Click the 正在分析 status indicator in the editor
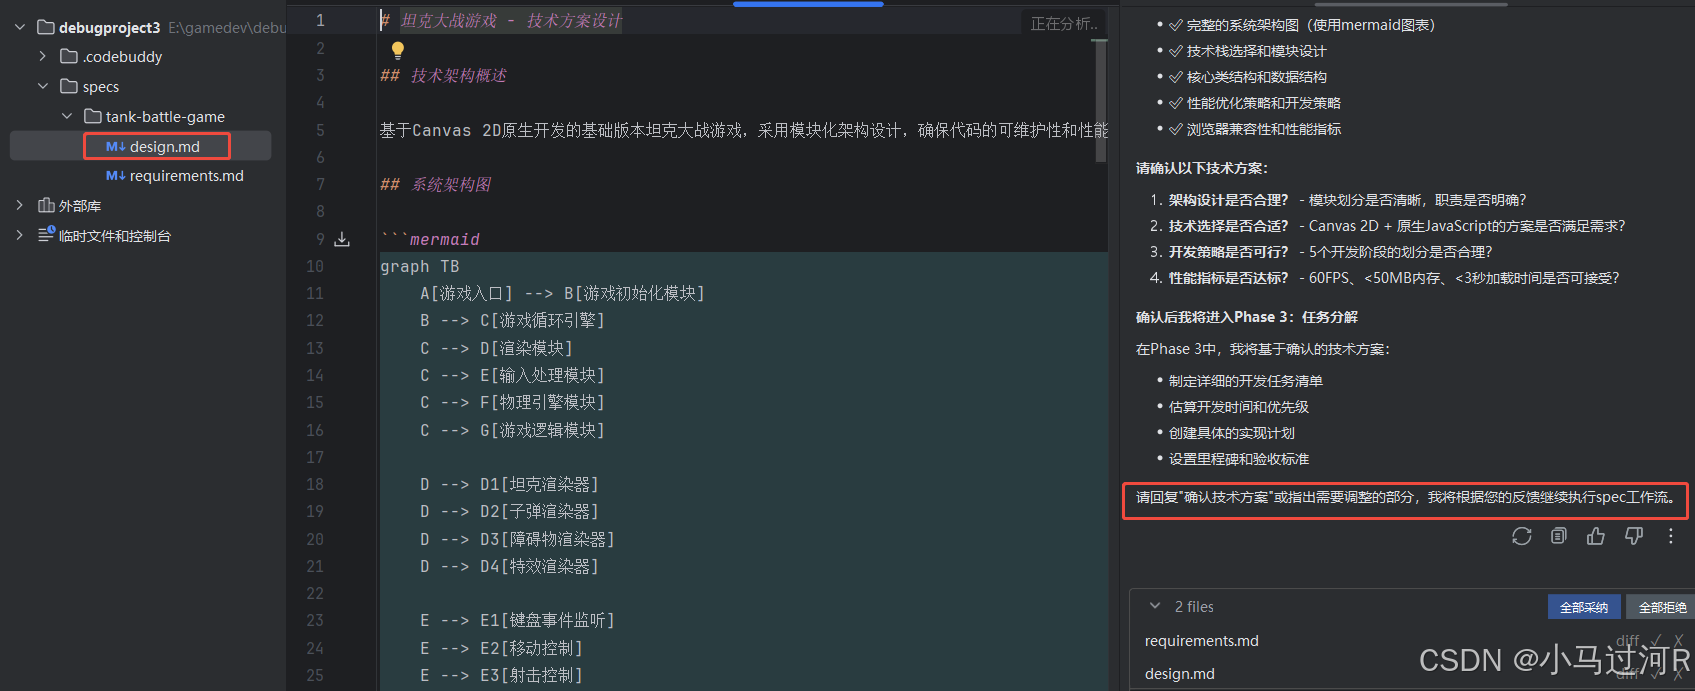This screenshot has width=1695, height=691. pyautogui.click(x=1064, y=23)
